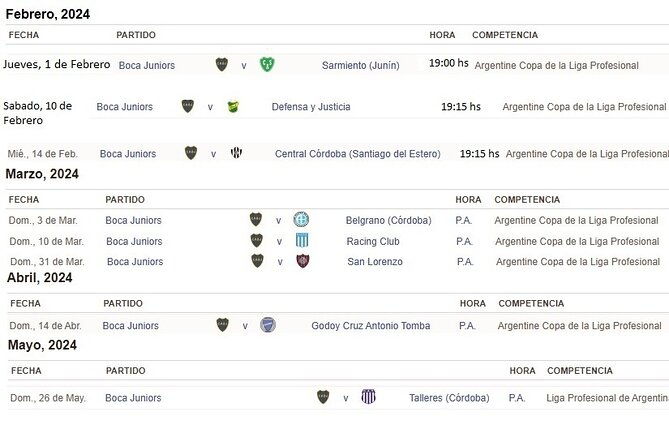Click Talleres (Córdoba) striped crest icon

pyautogui.click(x=368, y=398)
